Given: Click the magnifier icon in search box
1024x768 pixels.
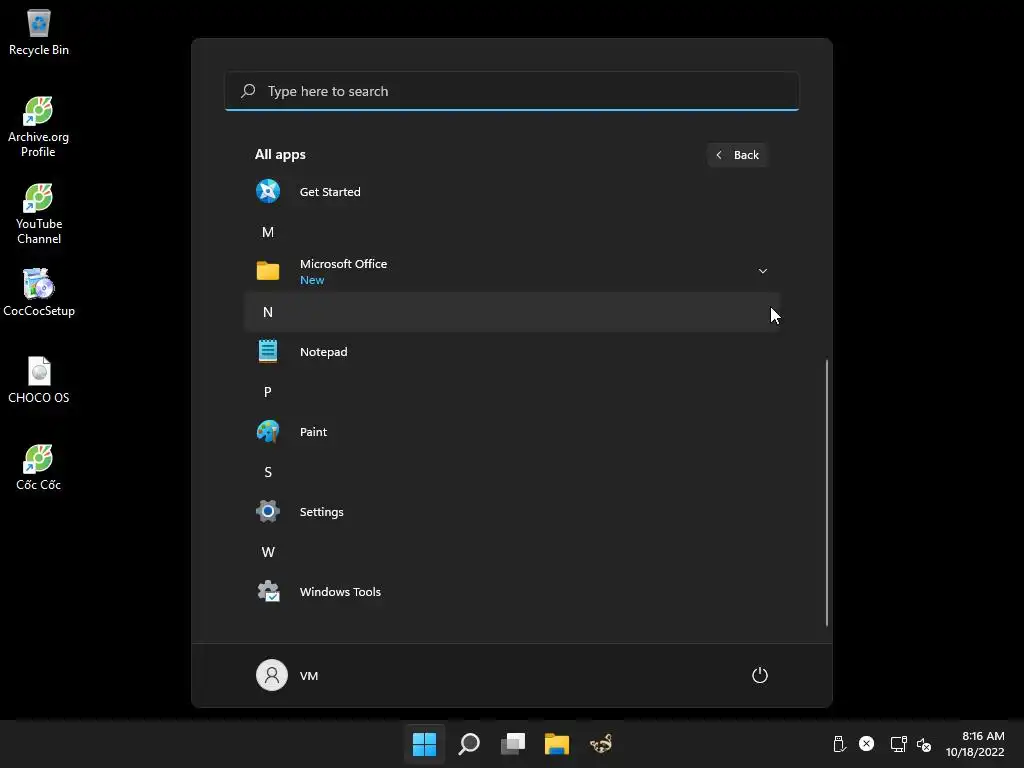Looking at the screenshot, I should click(x=248, y=91).
